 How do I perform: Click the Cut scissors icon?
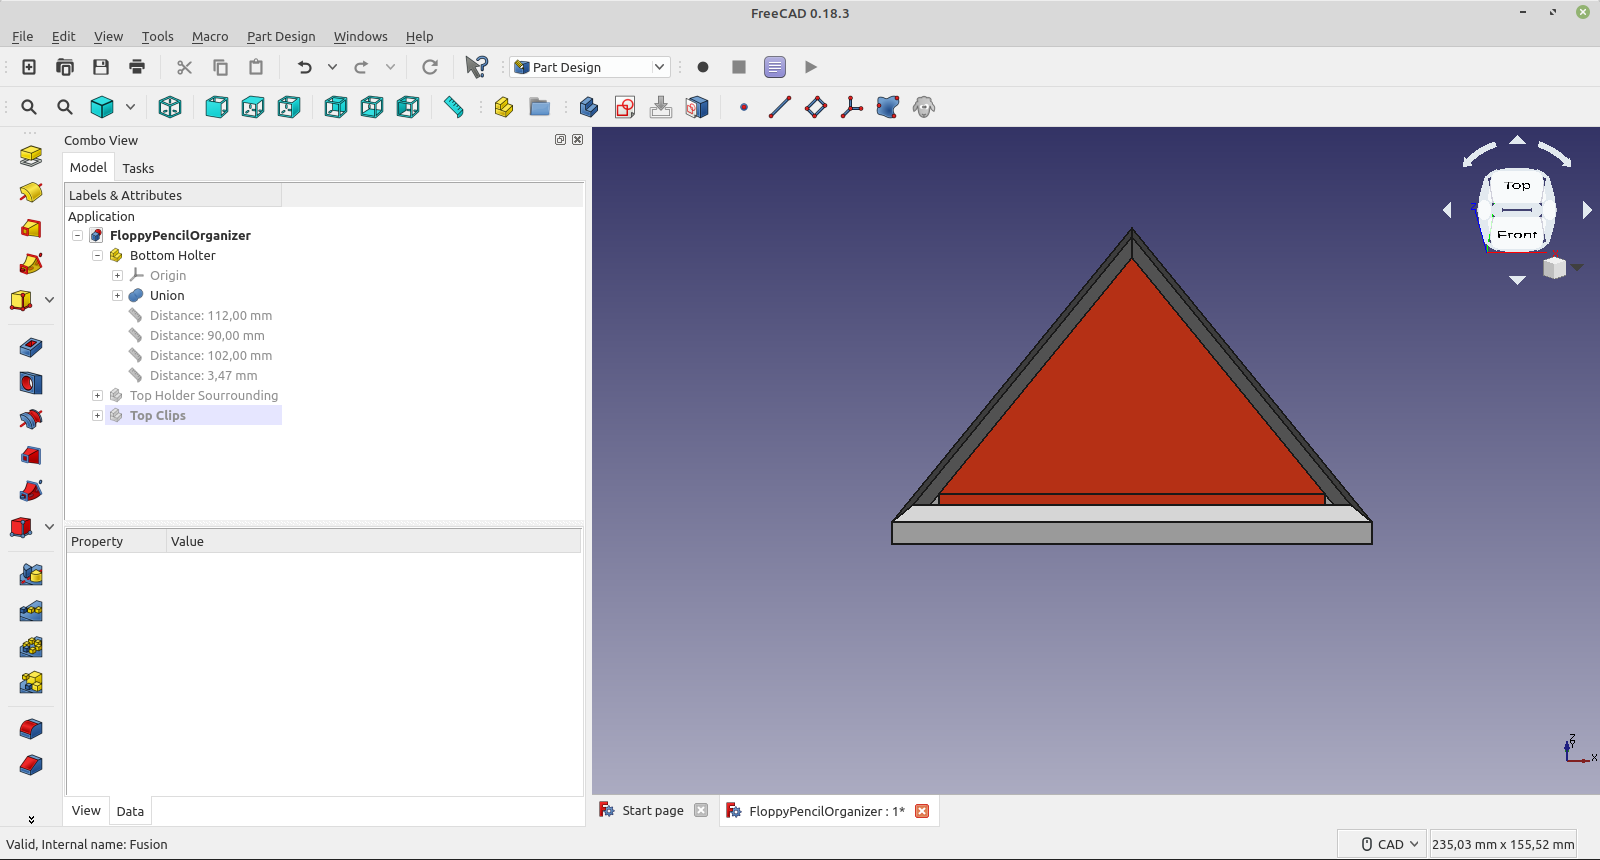pyautogui.click(x=184, y=67)
